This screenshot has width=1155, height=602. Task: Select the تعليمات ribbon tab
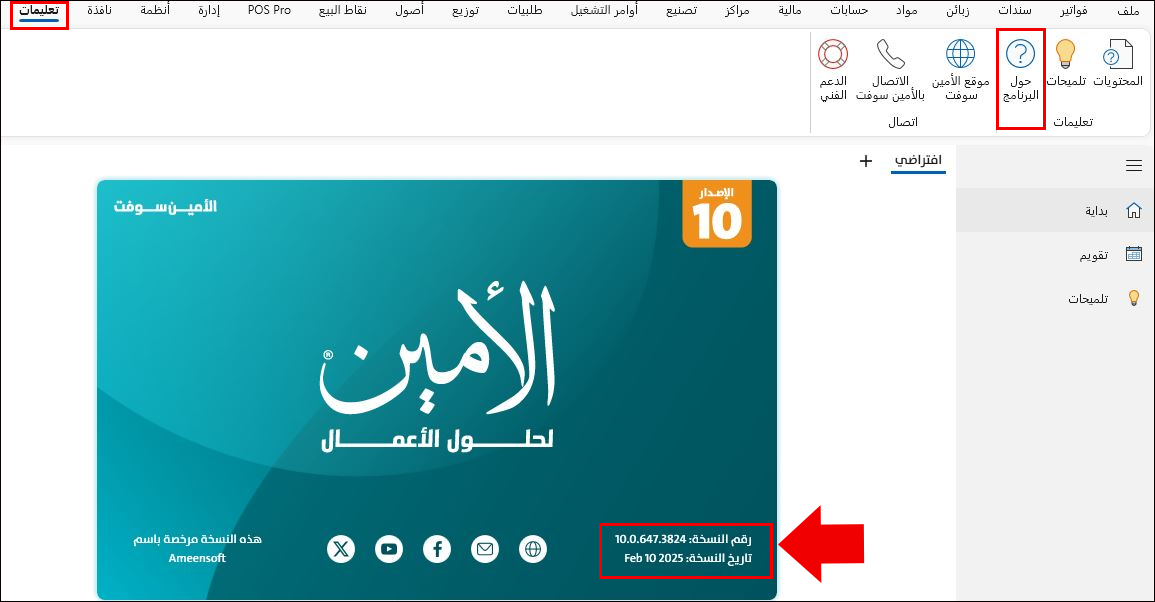point(39,11)
